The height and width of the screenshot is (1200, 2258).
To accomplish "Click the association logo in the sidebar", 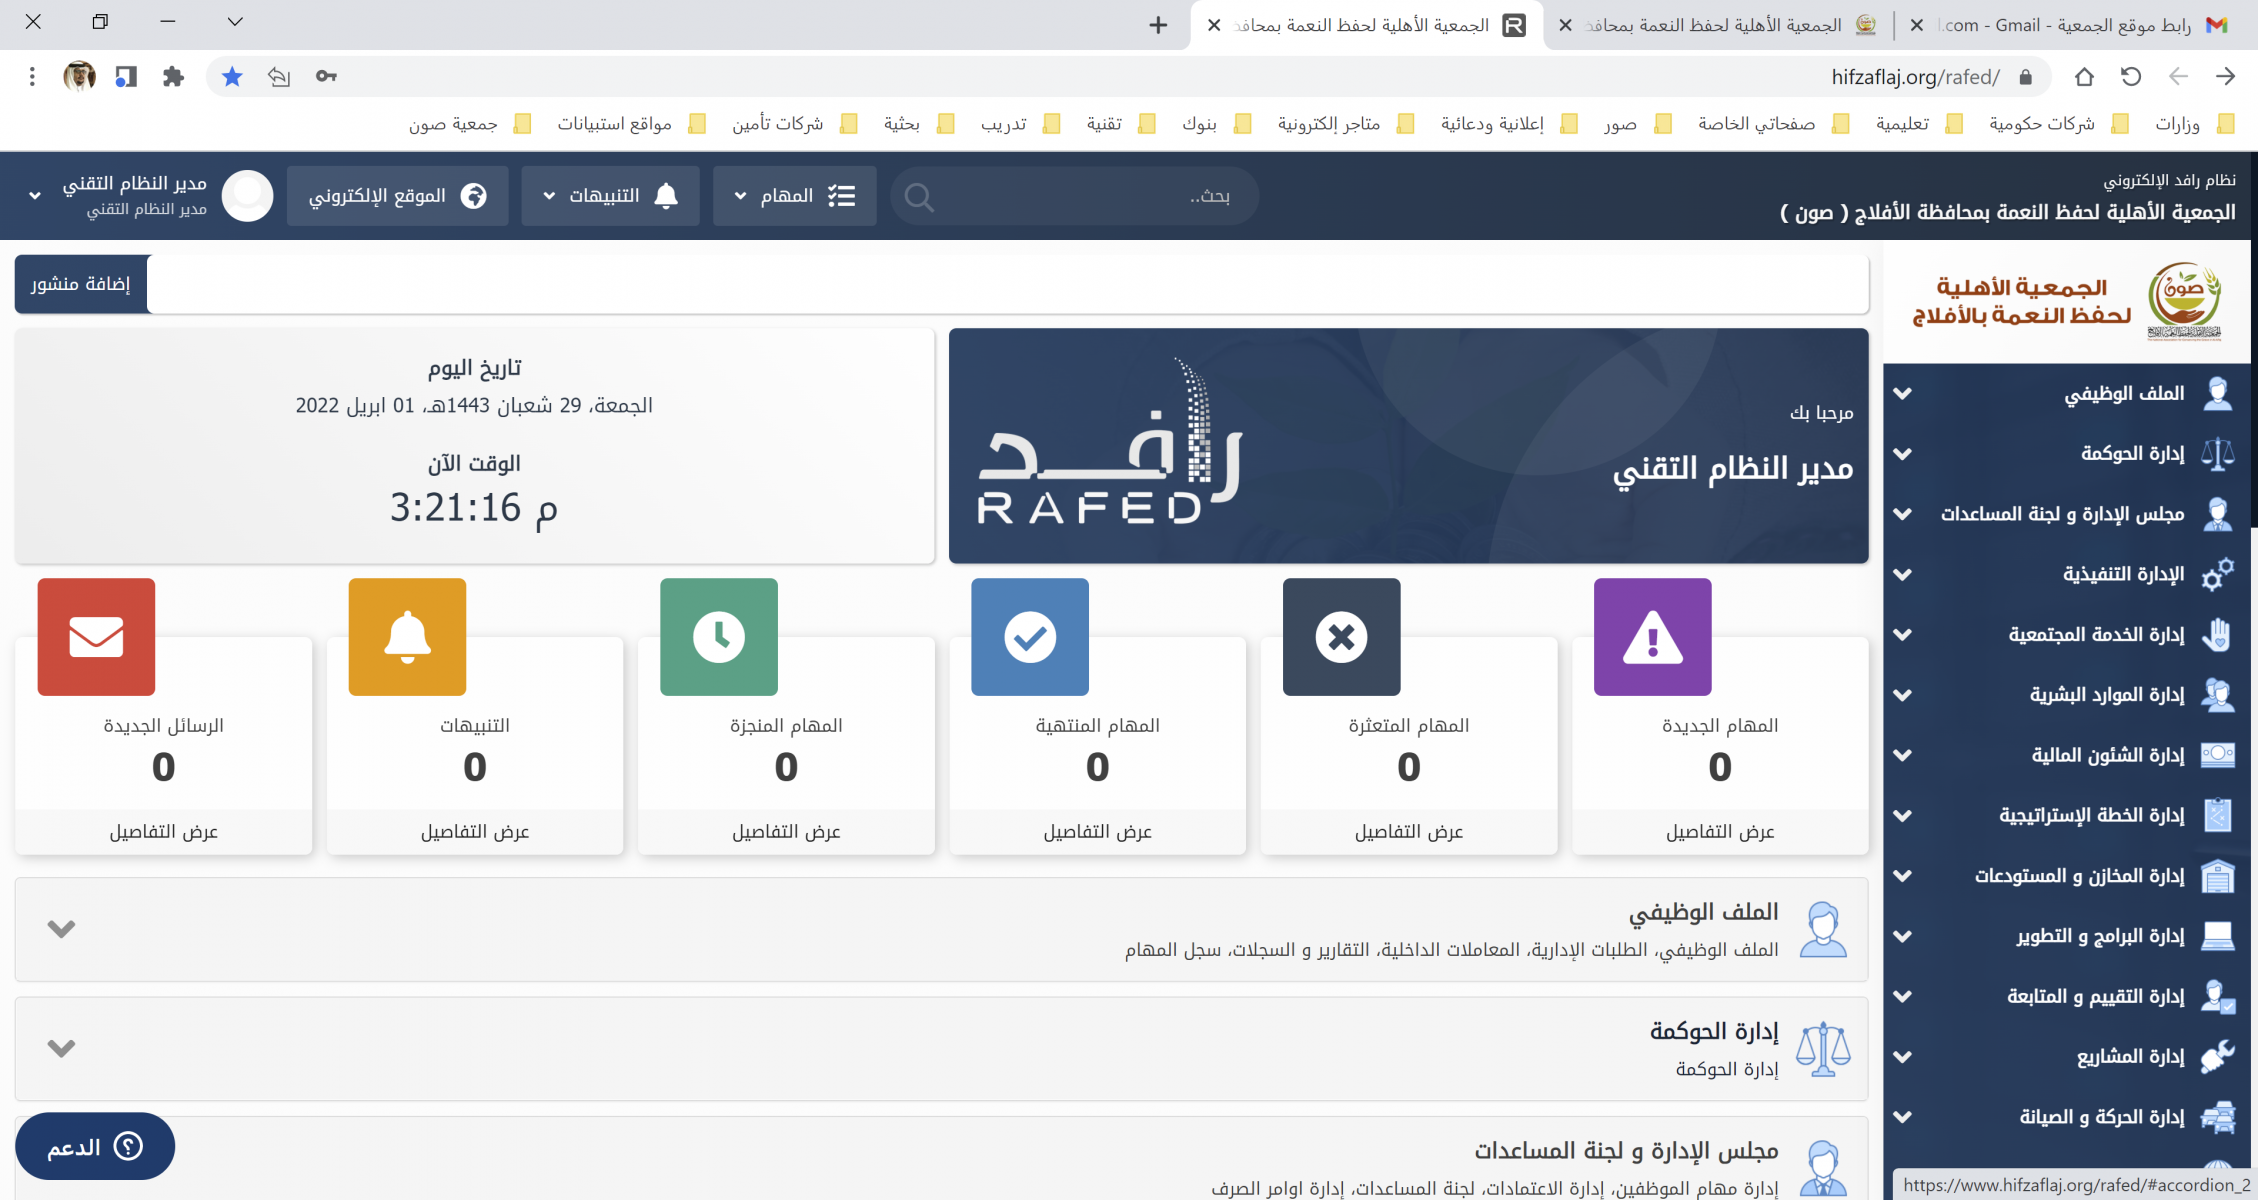I will point(2067,302).
